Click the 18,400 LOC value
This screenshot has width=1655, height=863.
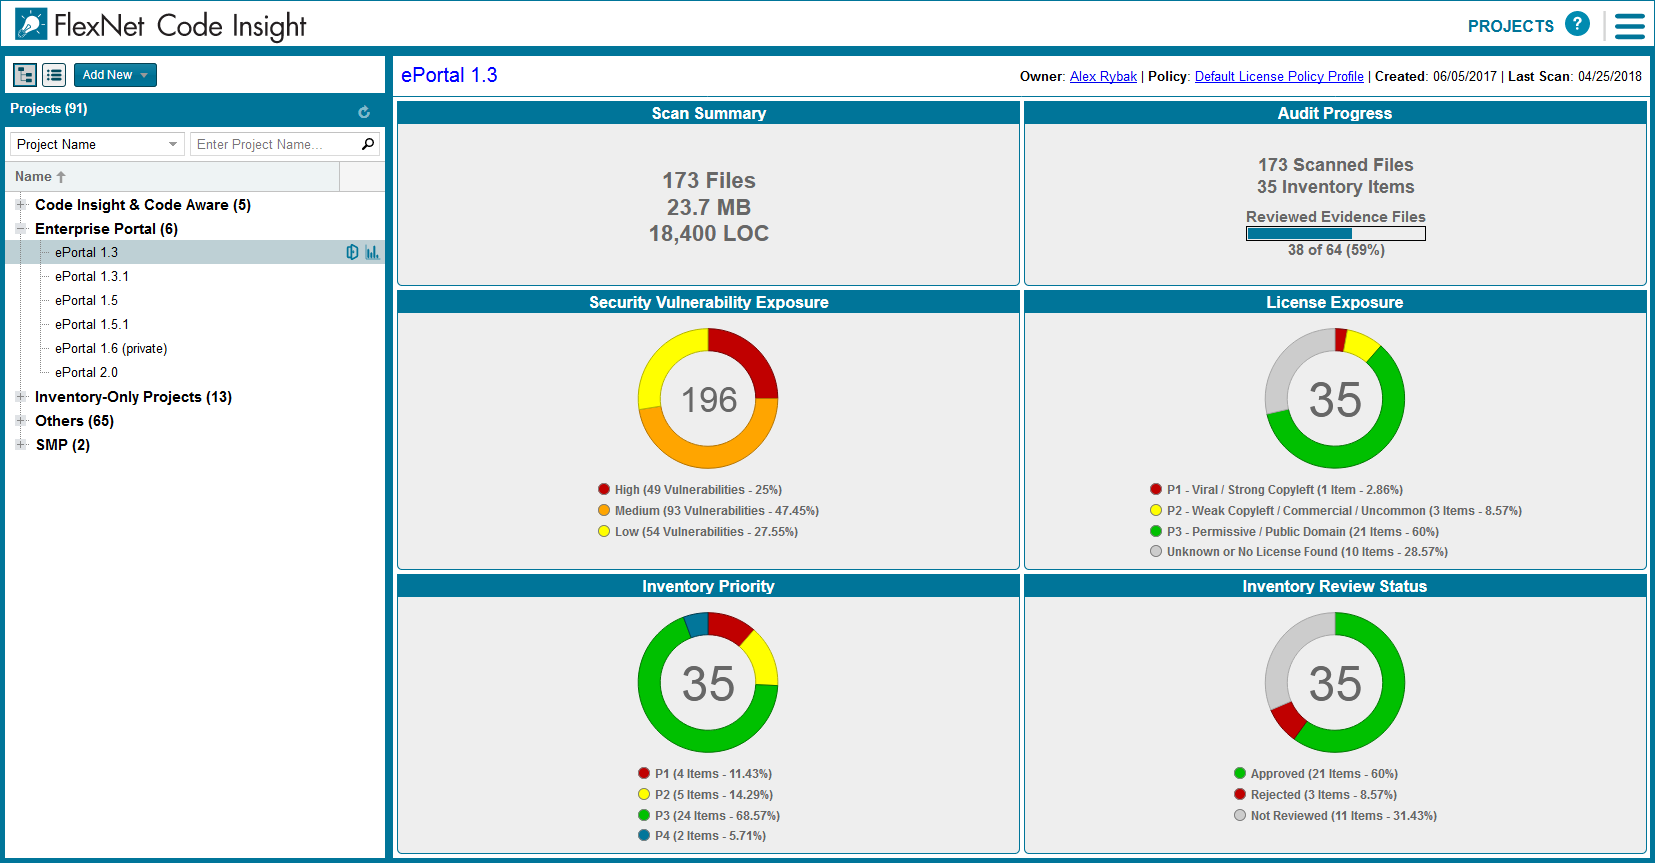(709, 234)
